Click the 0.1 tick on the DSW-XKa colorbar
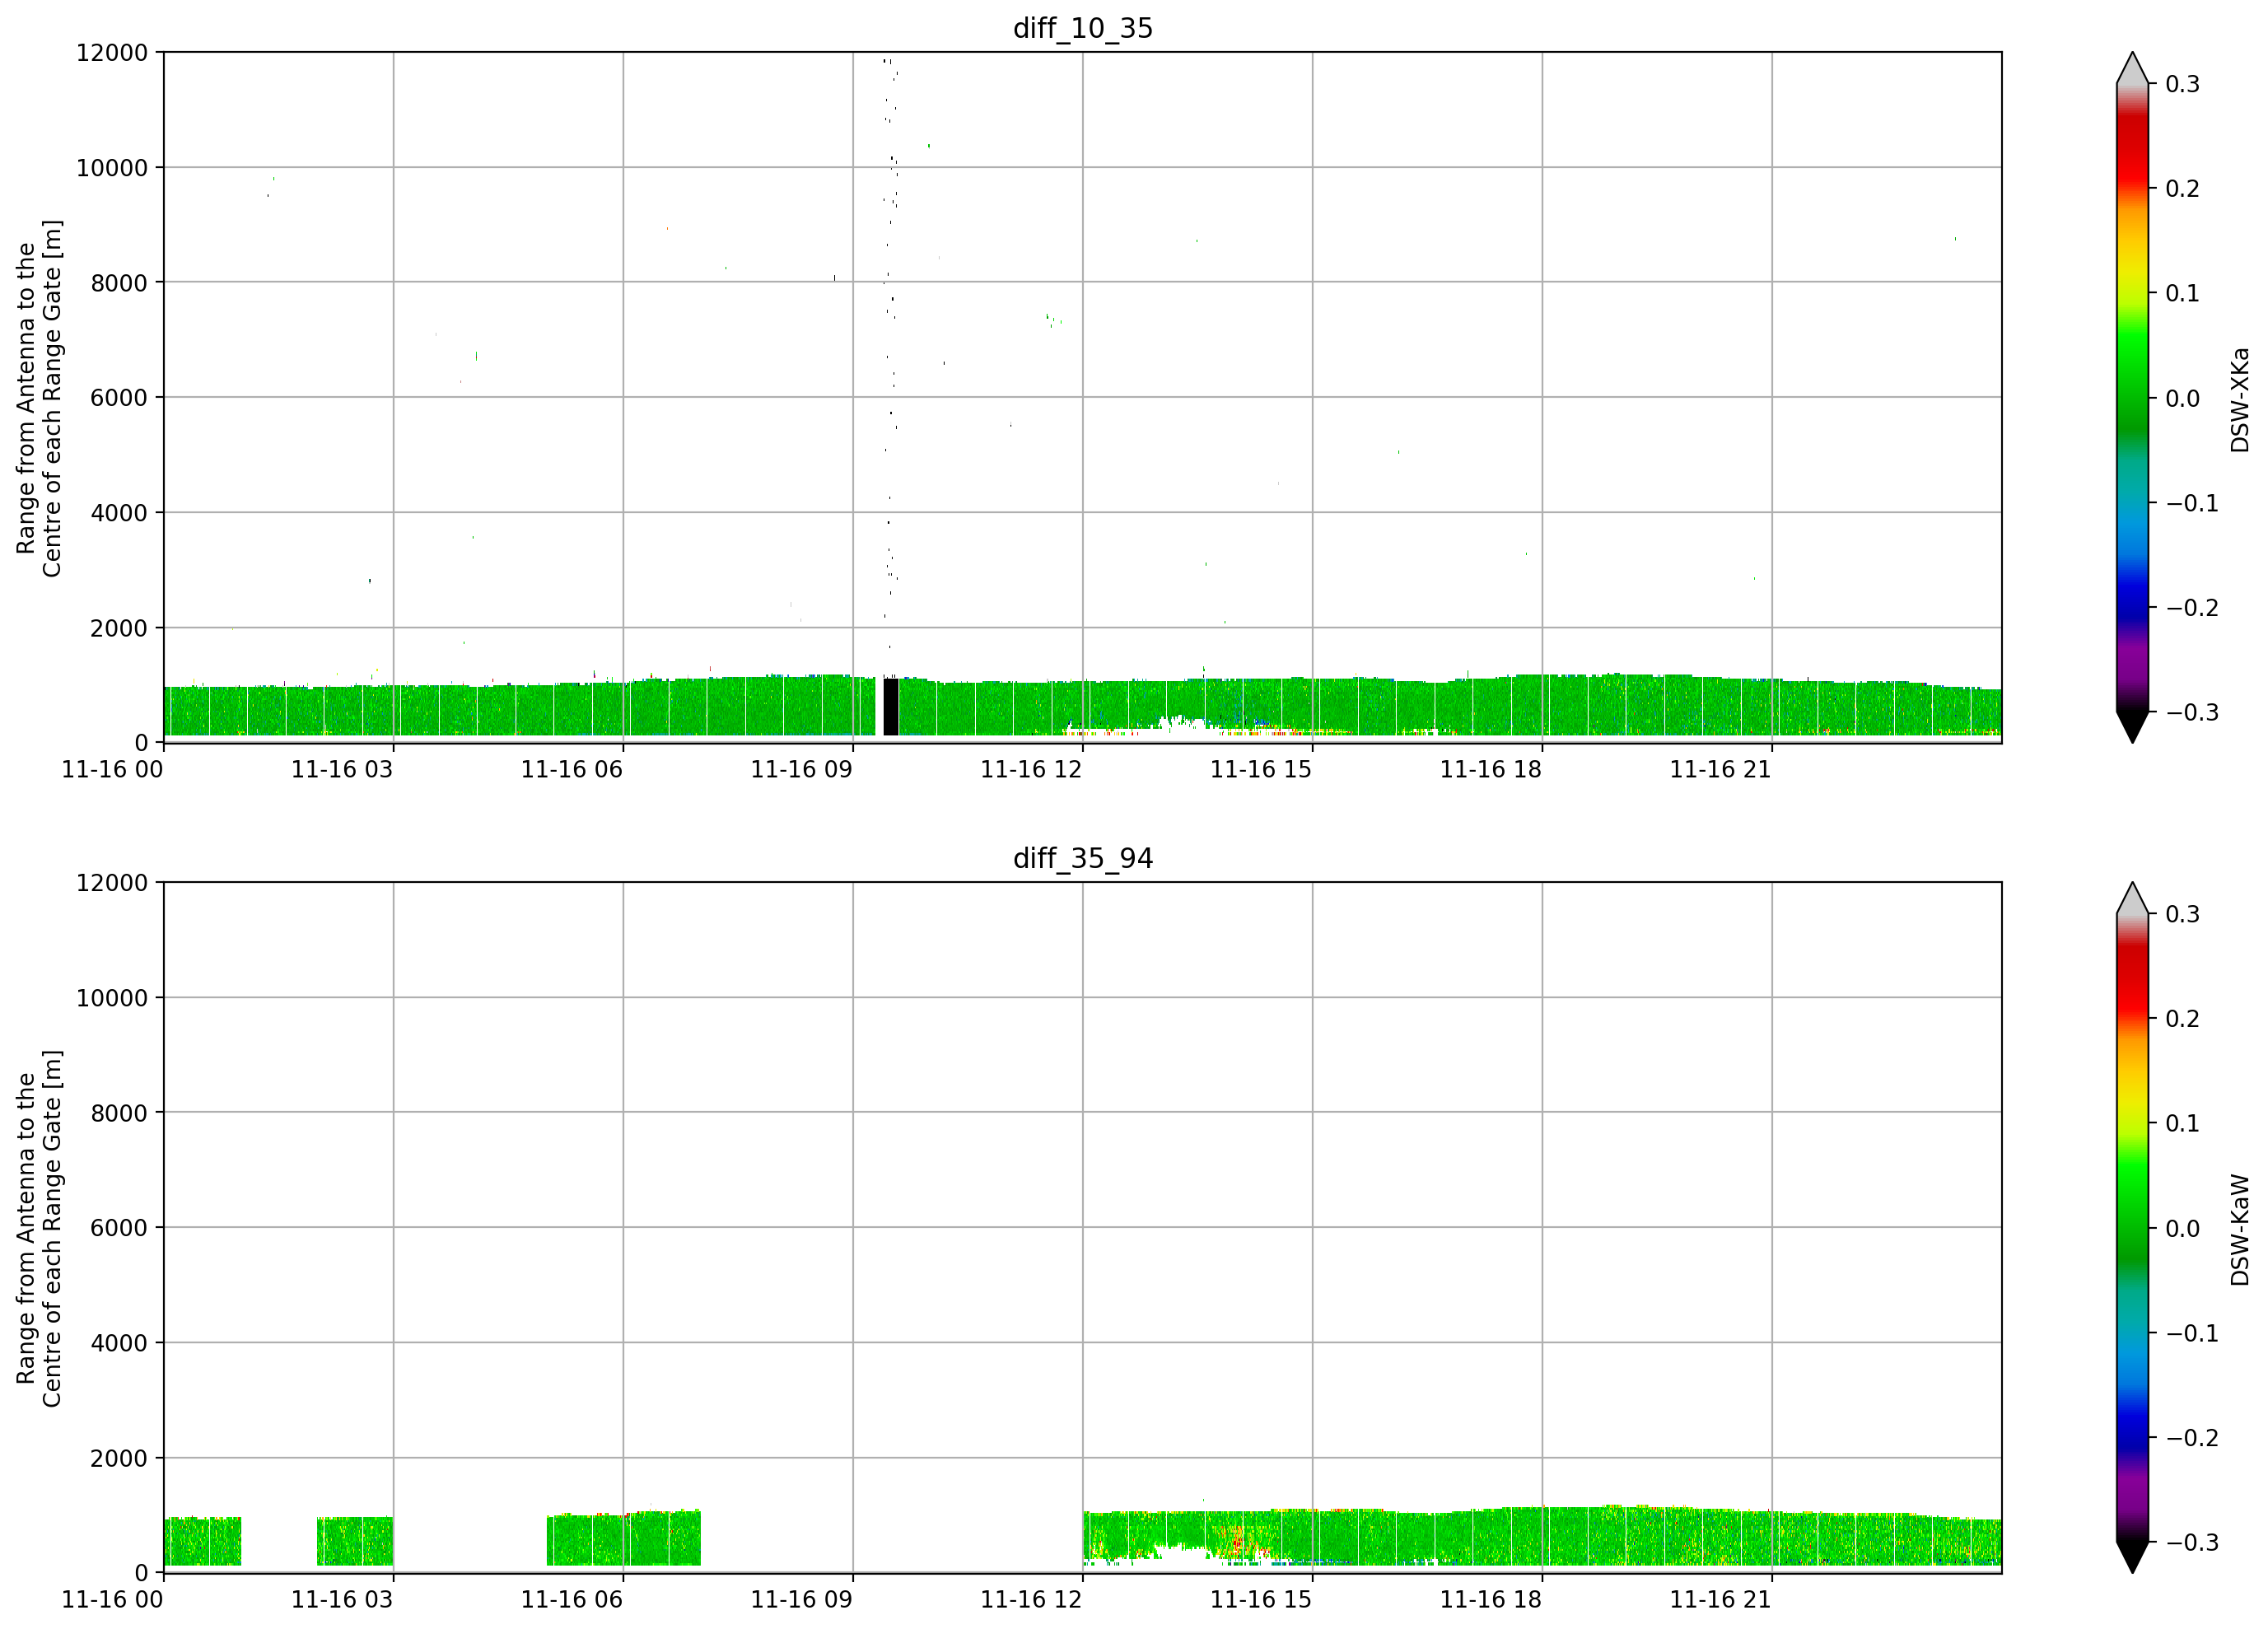Screen dimensions: 2268x1629 point(2182,293)
